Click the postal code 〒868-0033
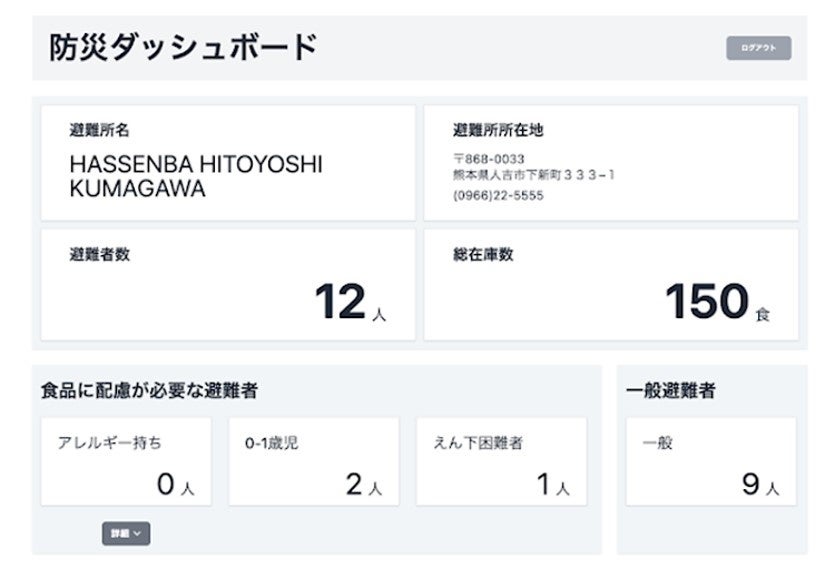Viewport: 824px width, 568px height. tap(489, 159)
